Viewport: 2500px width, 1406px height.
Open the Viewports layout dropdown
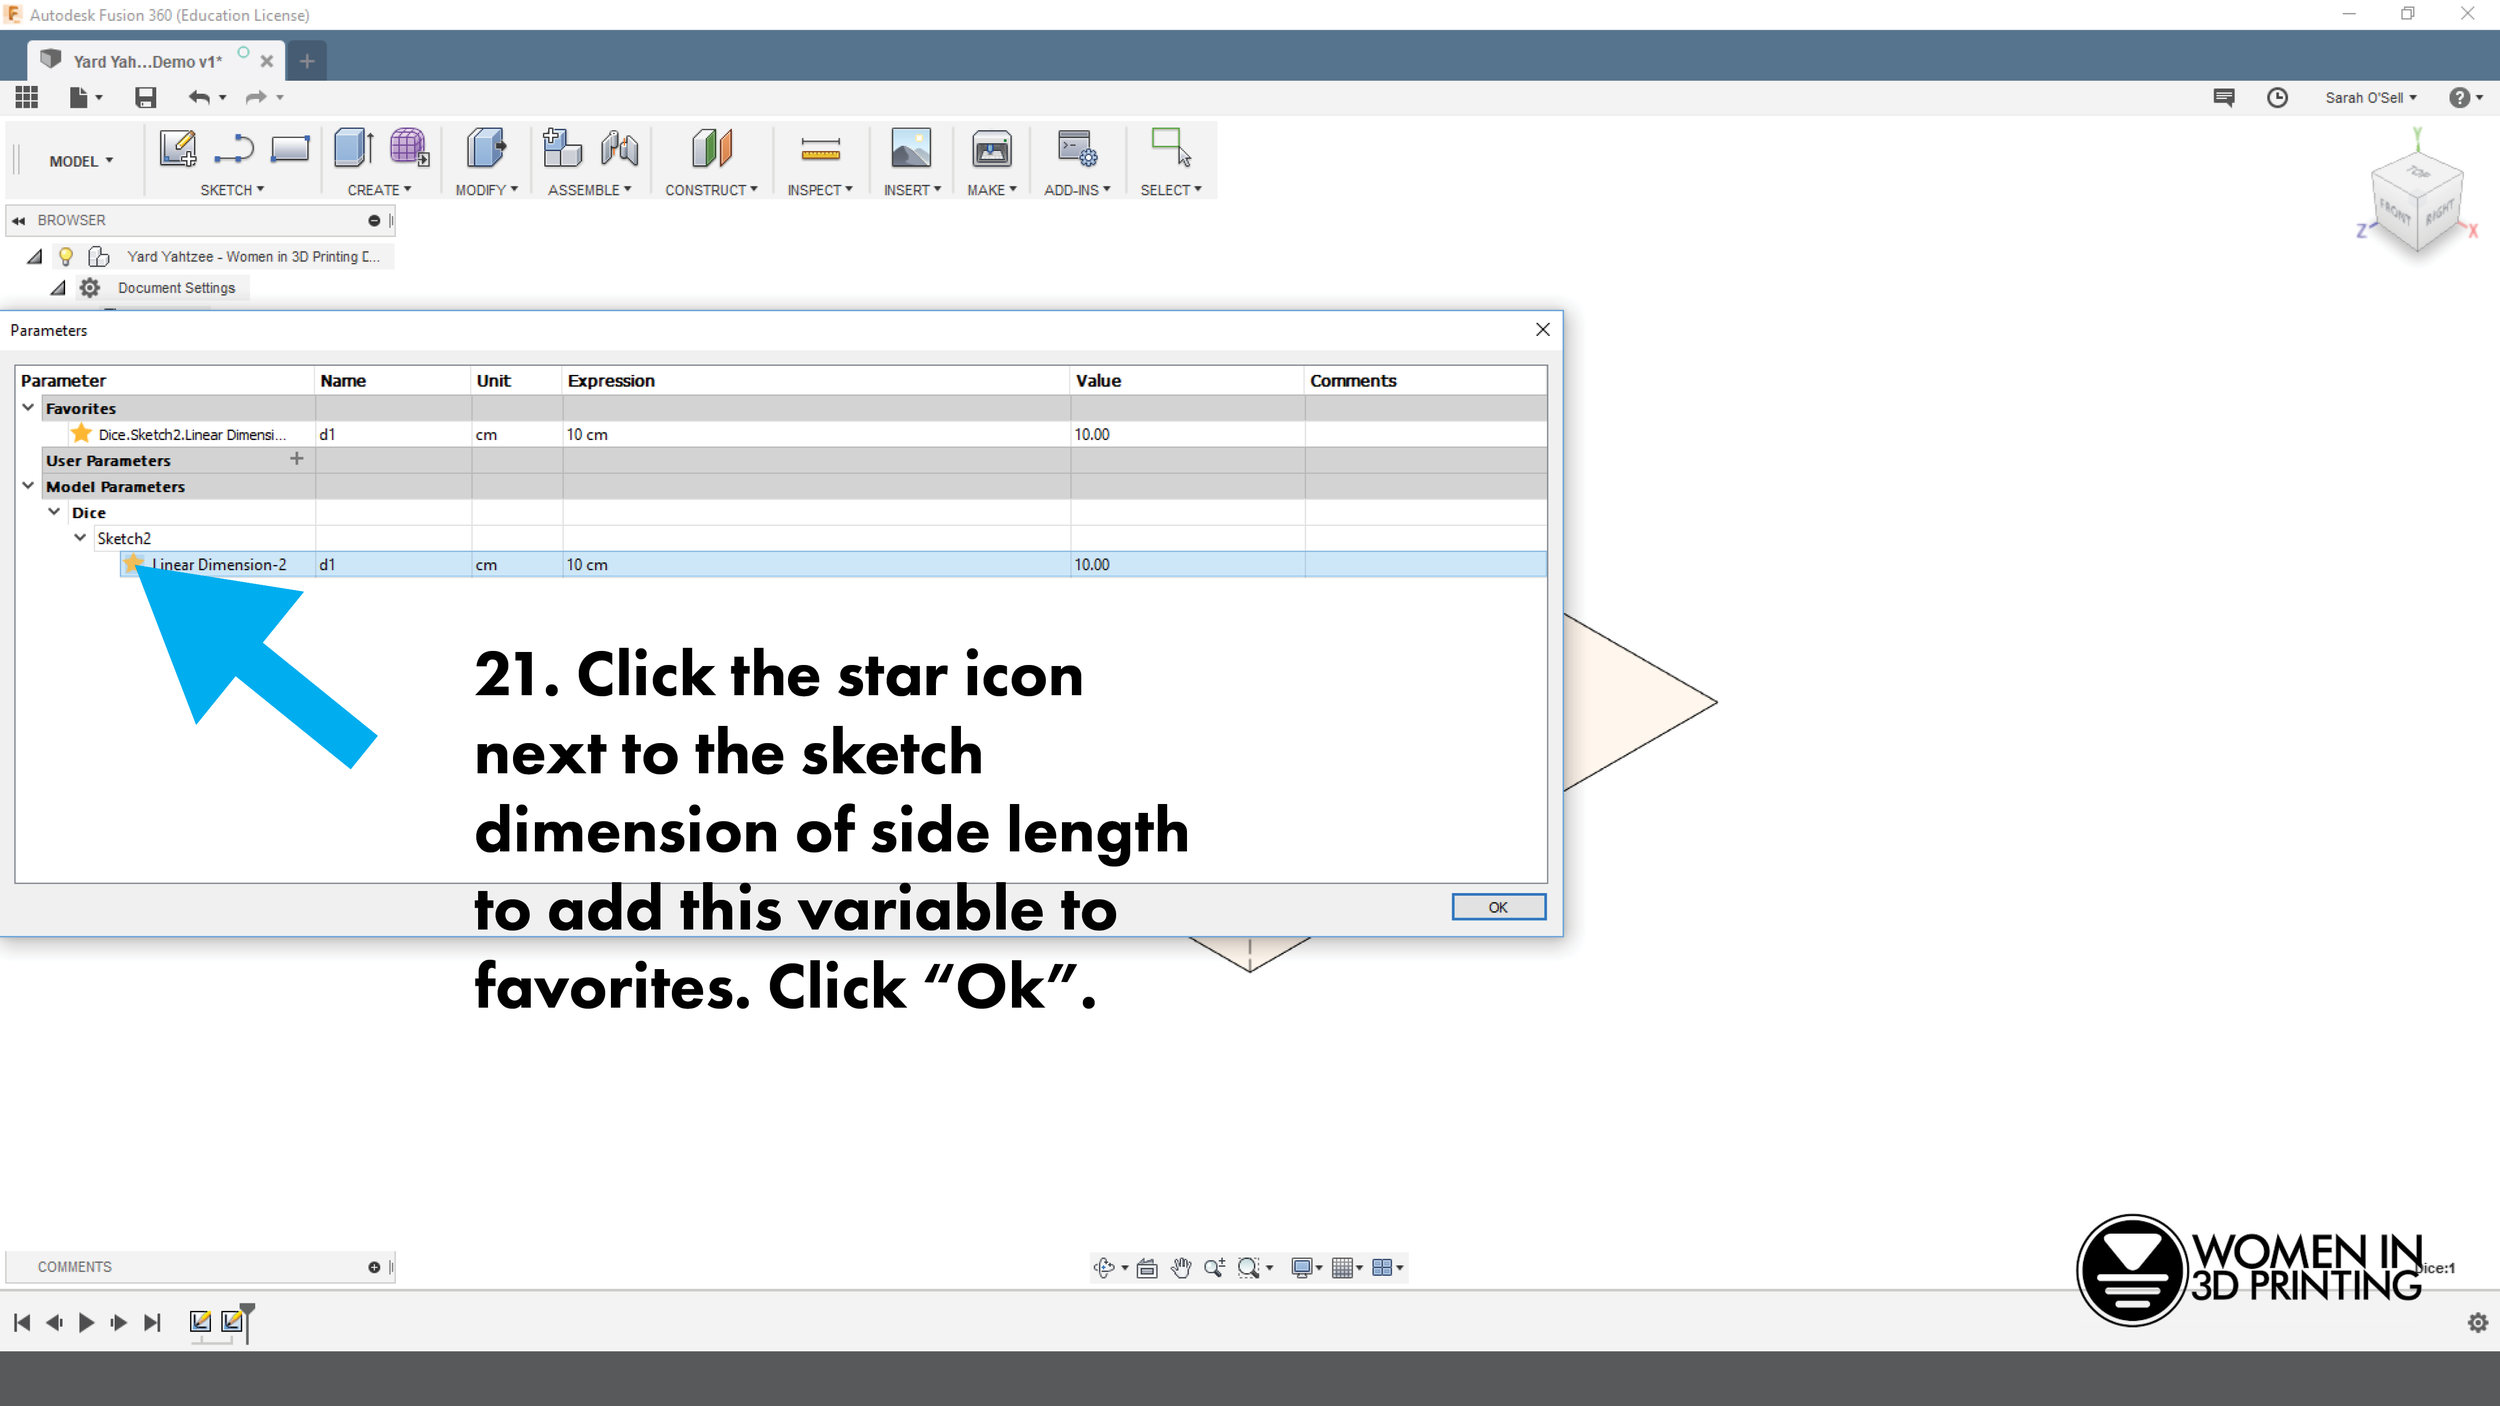click(x=1387, y=1267)
